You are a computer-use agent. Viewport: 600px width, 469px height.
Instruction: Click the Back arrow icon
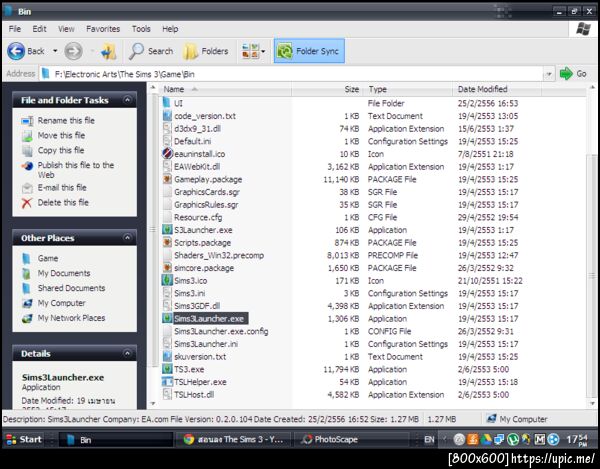(16, 51)
